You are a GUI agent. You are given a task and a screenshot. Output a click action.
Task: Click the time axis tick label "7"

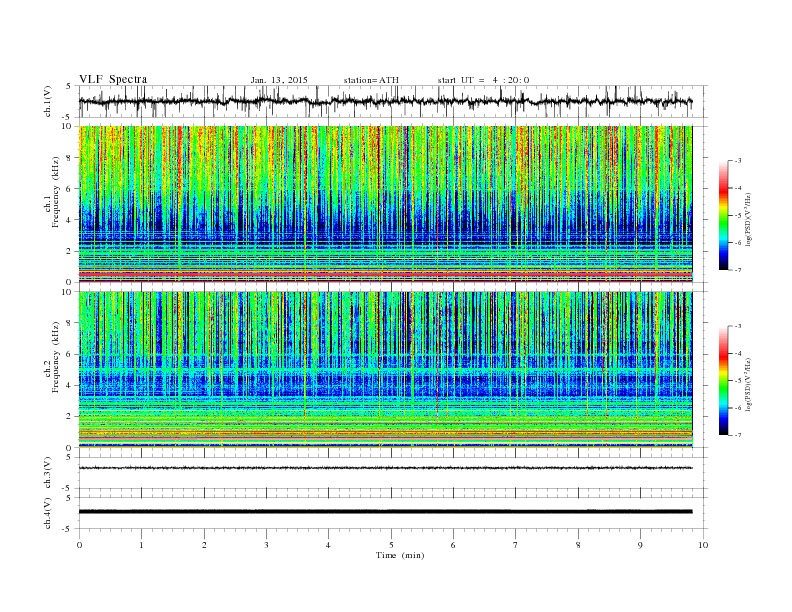tap(516, 545)
